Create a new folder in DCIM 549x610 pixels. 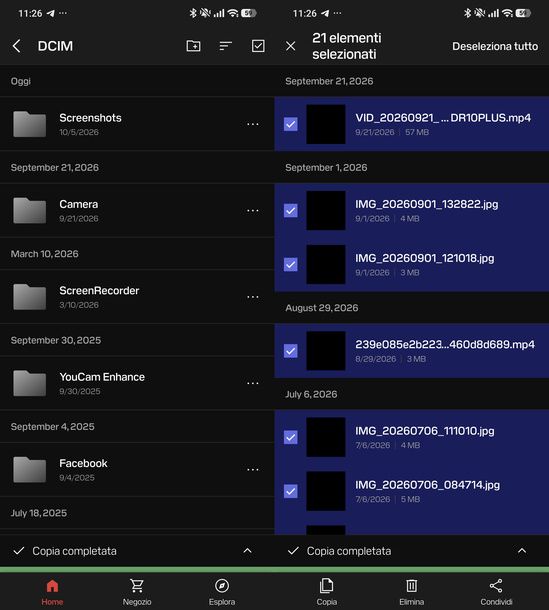pos(193,46)
